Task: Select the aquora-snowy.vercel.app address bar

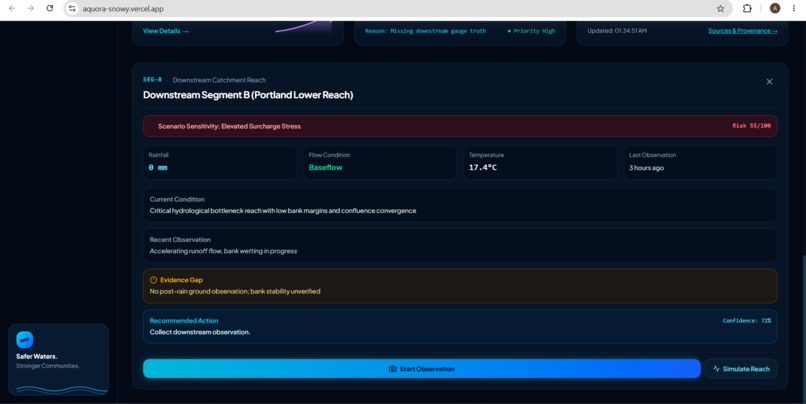Action: point(396,9)
